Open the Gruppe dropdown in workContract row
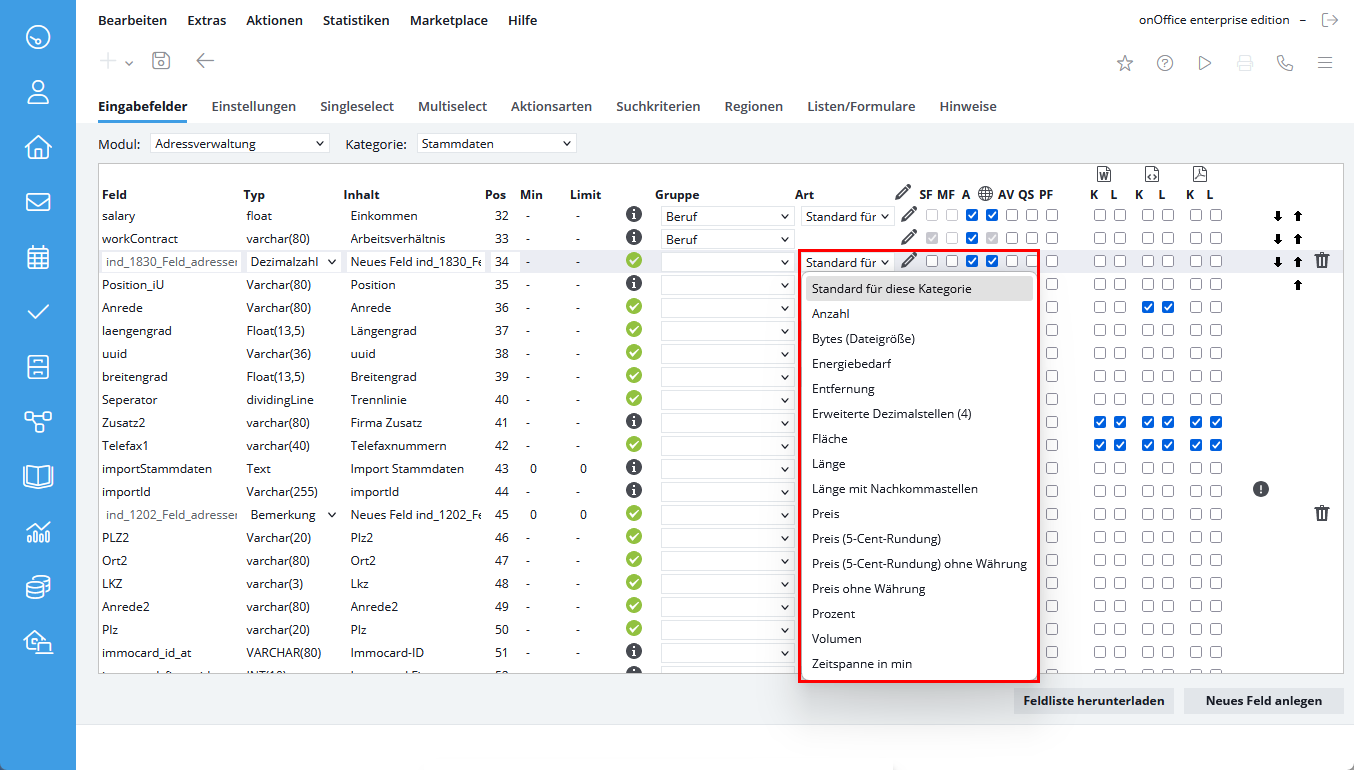Screen dimensions: 1354x770 tap(727, 239)
